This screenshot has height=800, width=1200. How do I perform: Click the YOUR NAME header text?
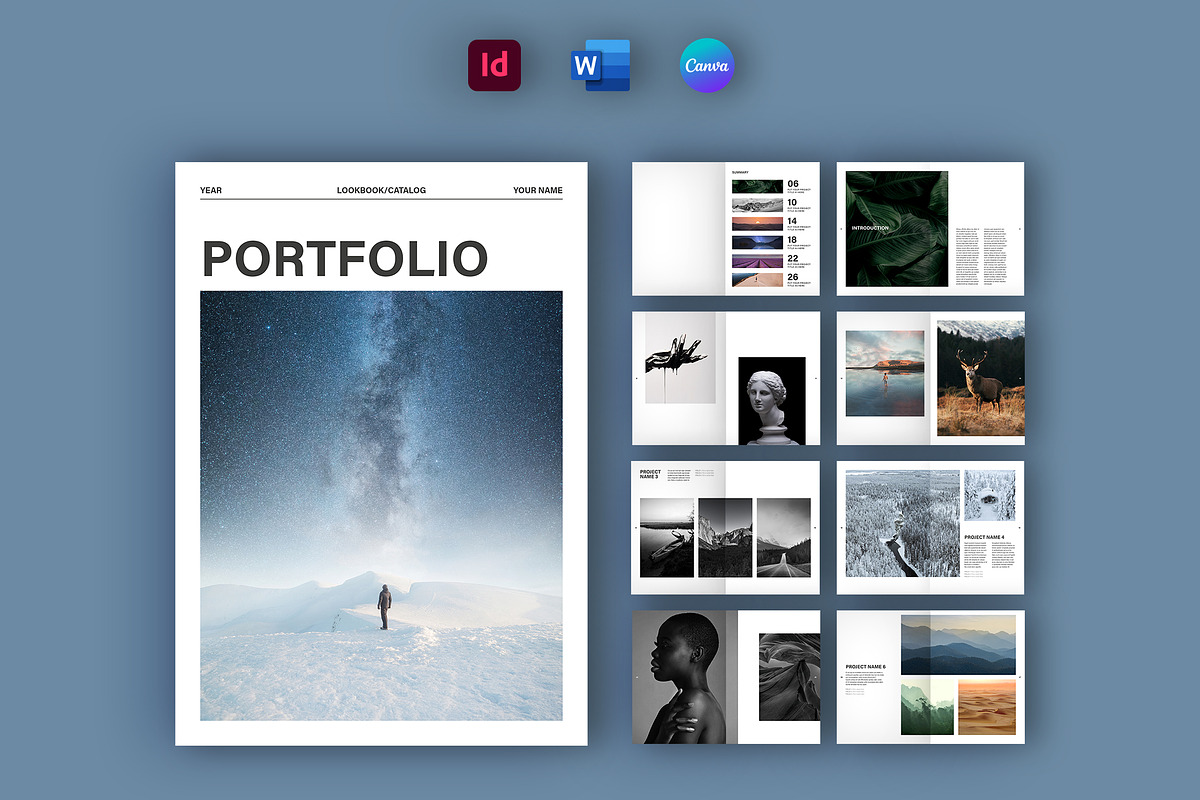click(537, 190)
